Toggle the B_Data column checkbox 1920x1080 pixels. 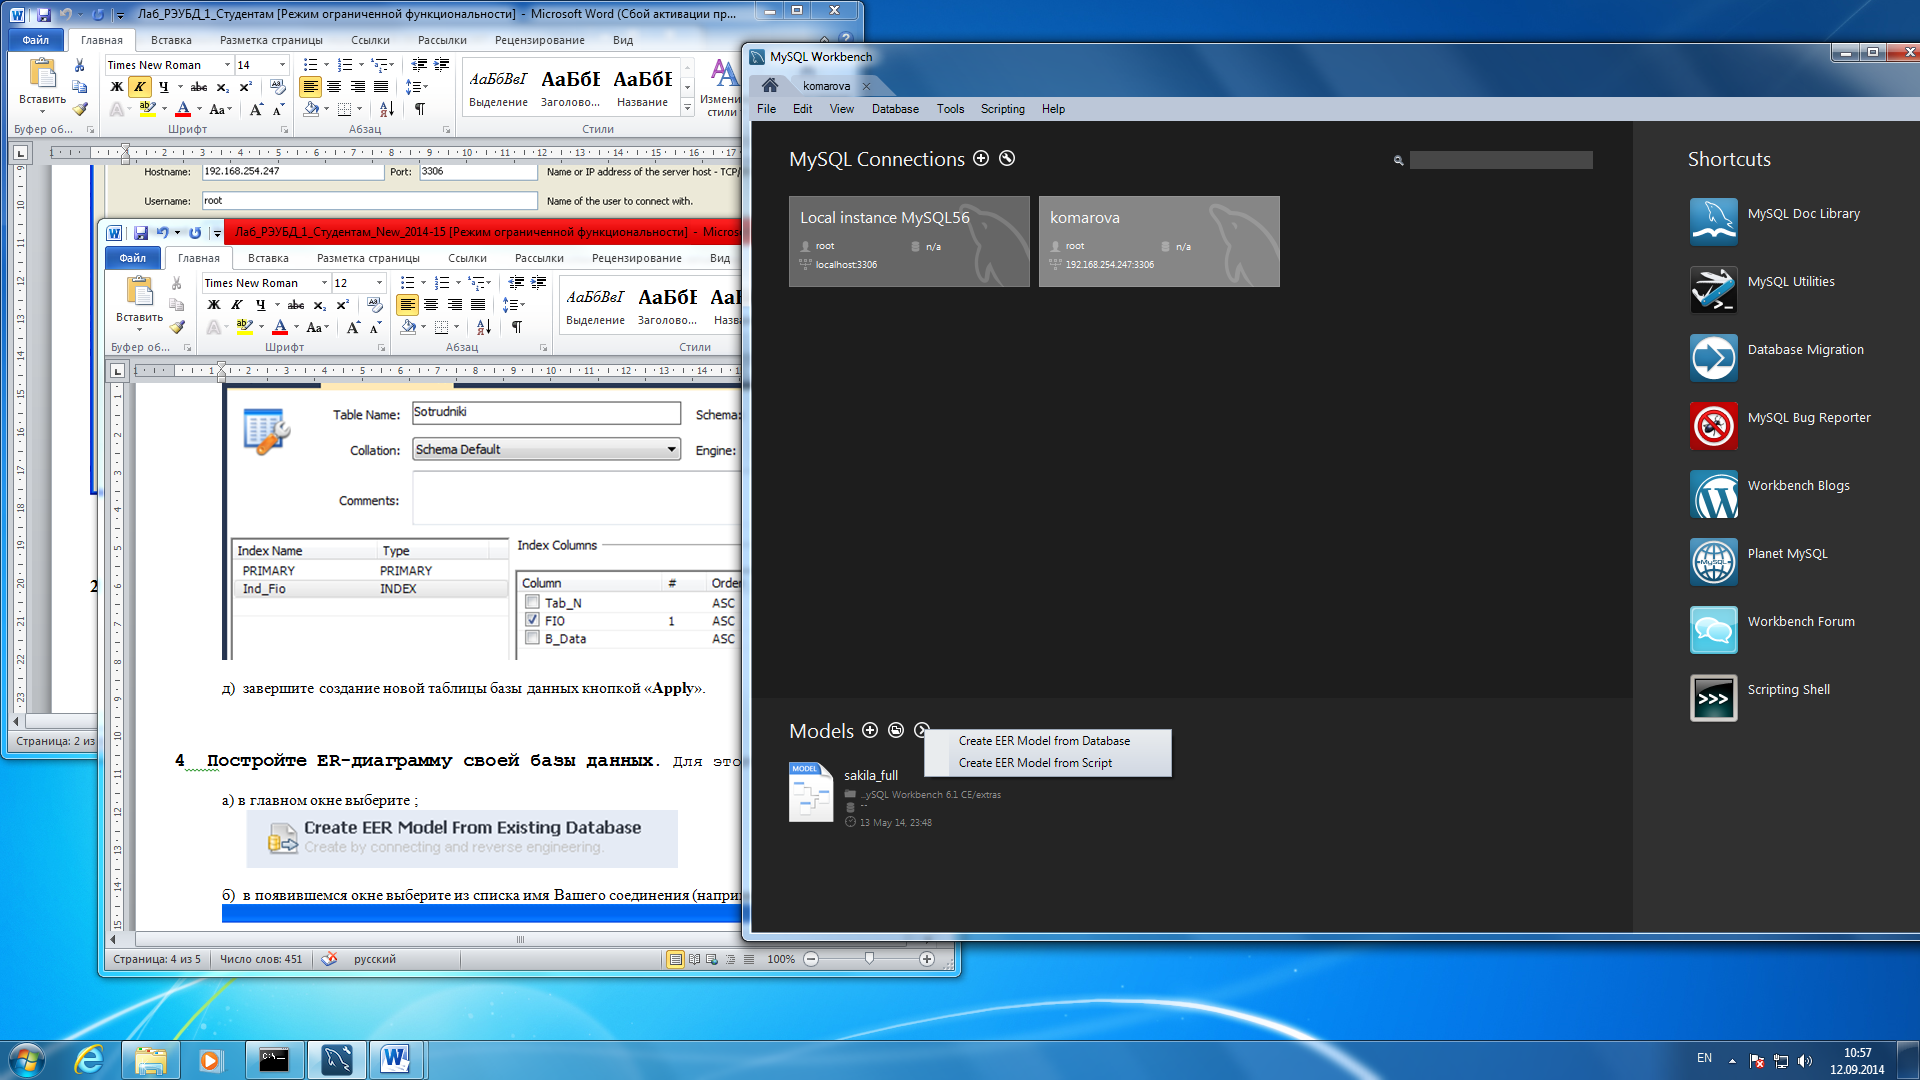click(x=531, y=638)
